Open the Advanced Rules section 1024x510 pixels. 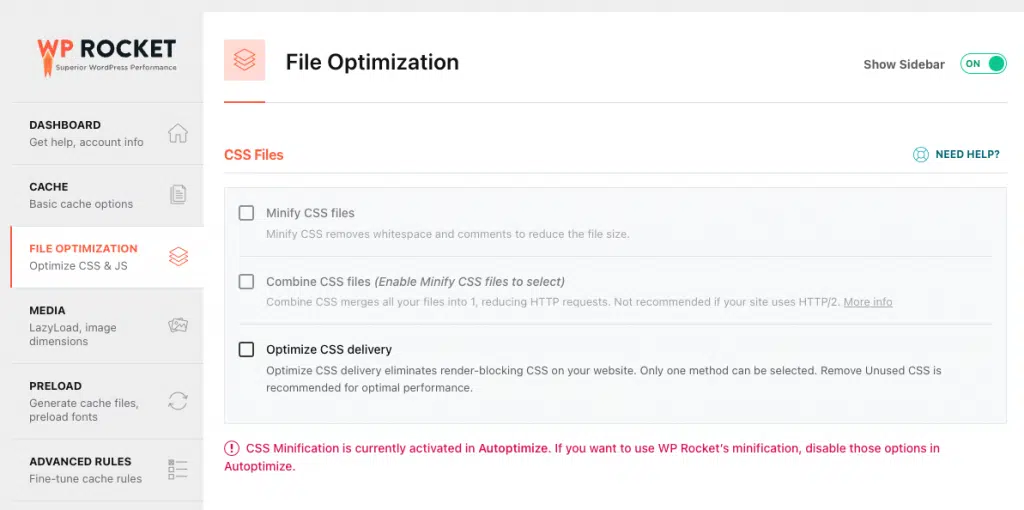point(108,470)
